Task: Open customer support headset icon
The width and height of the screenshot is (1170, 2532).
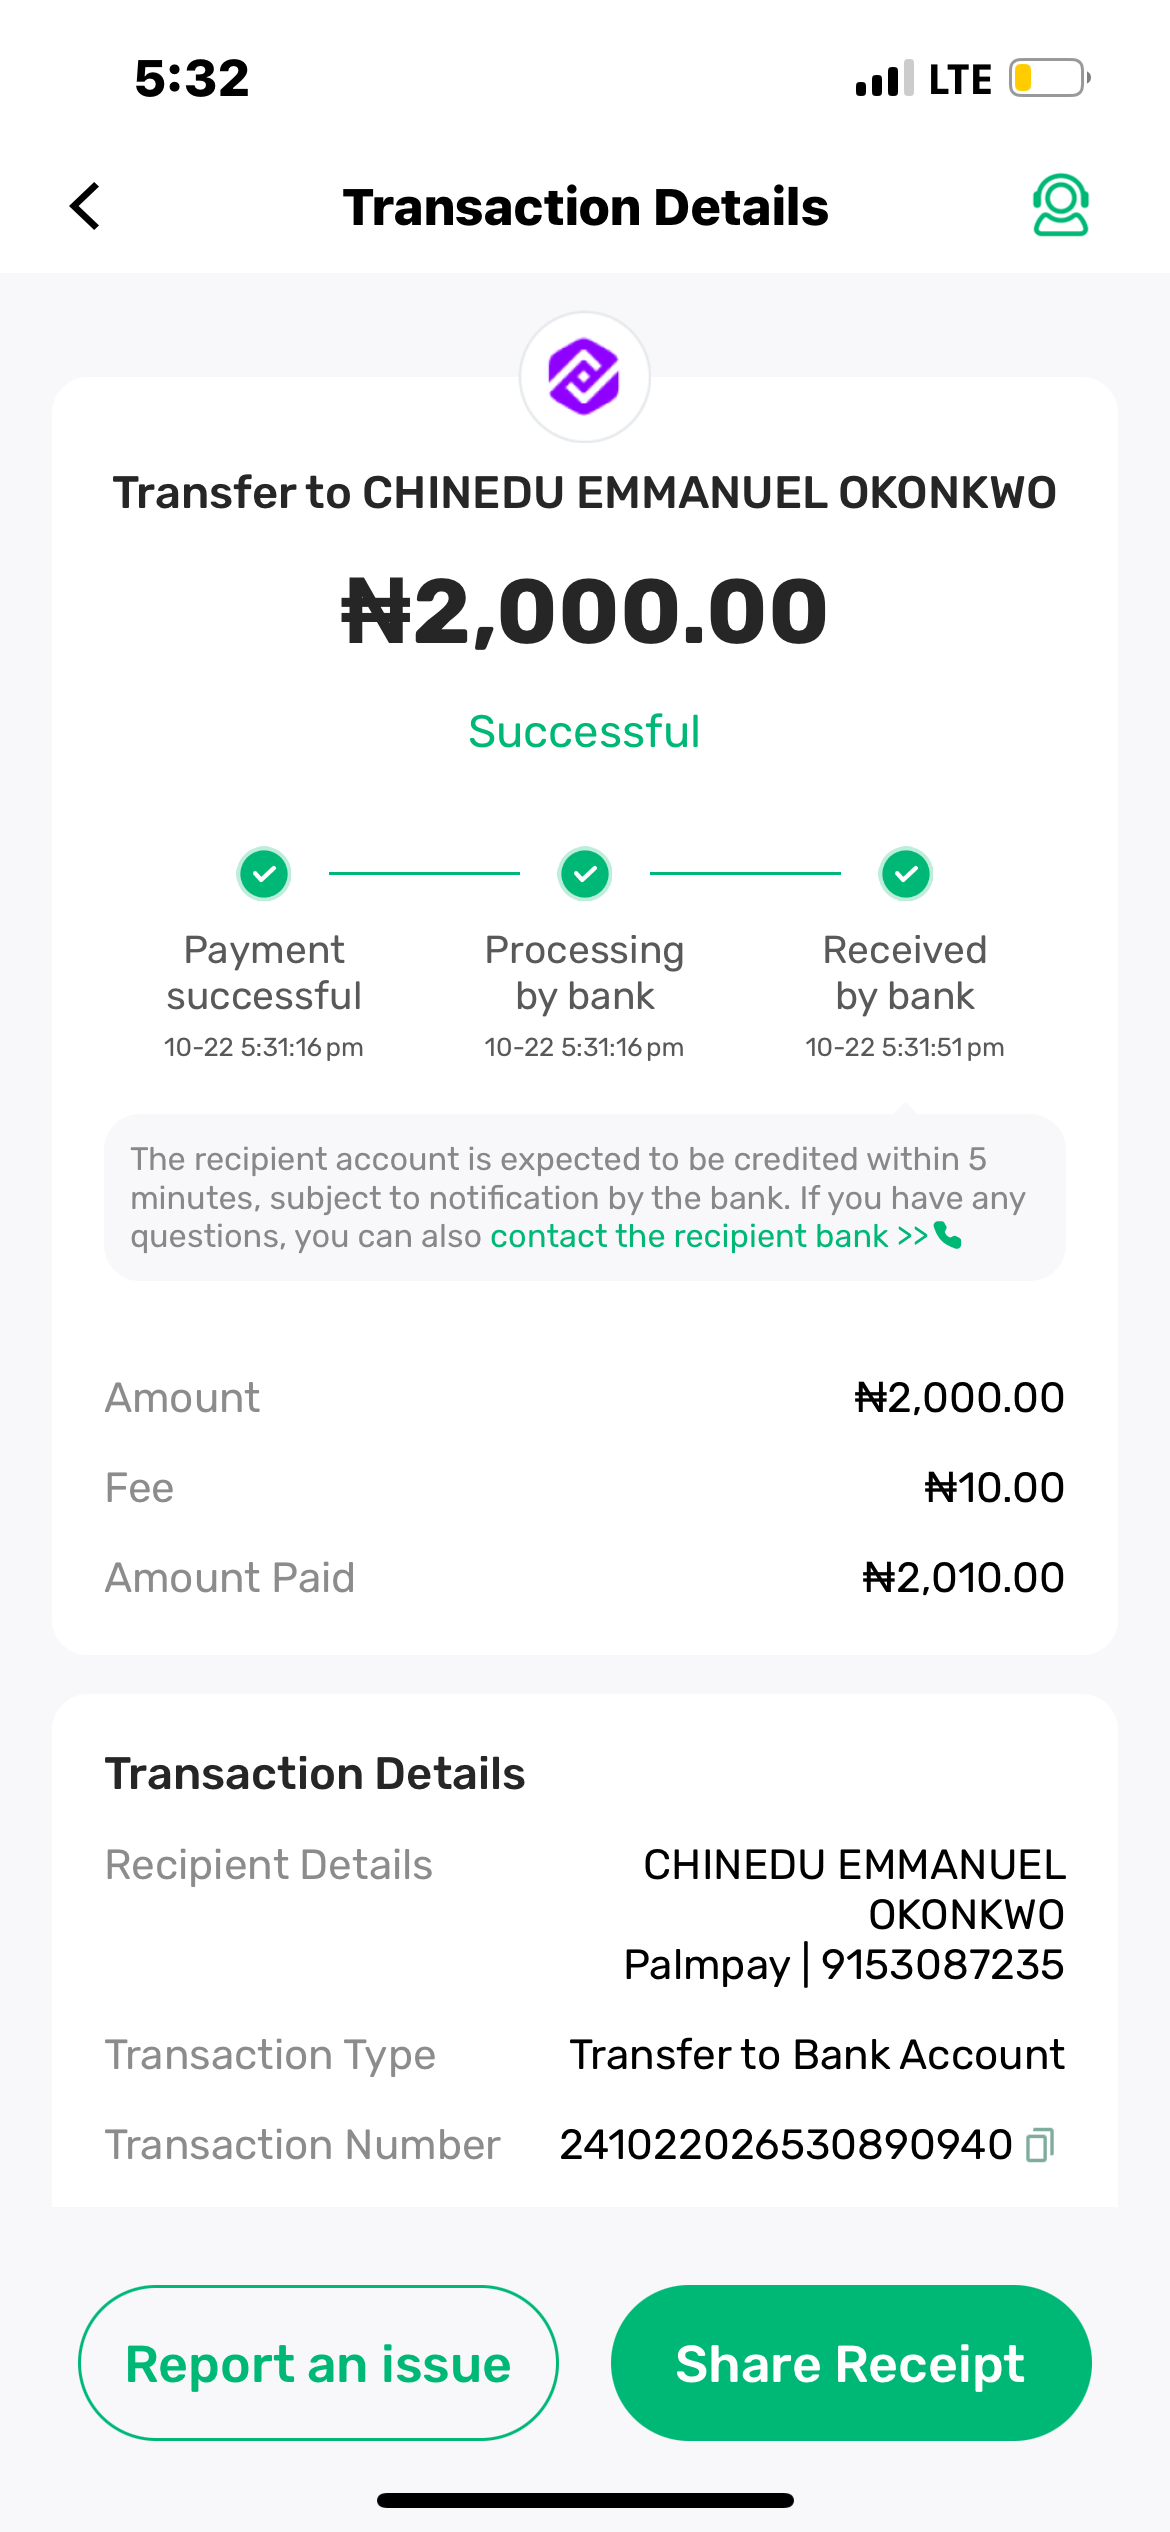Action: click(x=1060, y=206)
